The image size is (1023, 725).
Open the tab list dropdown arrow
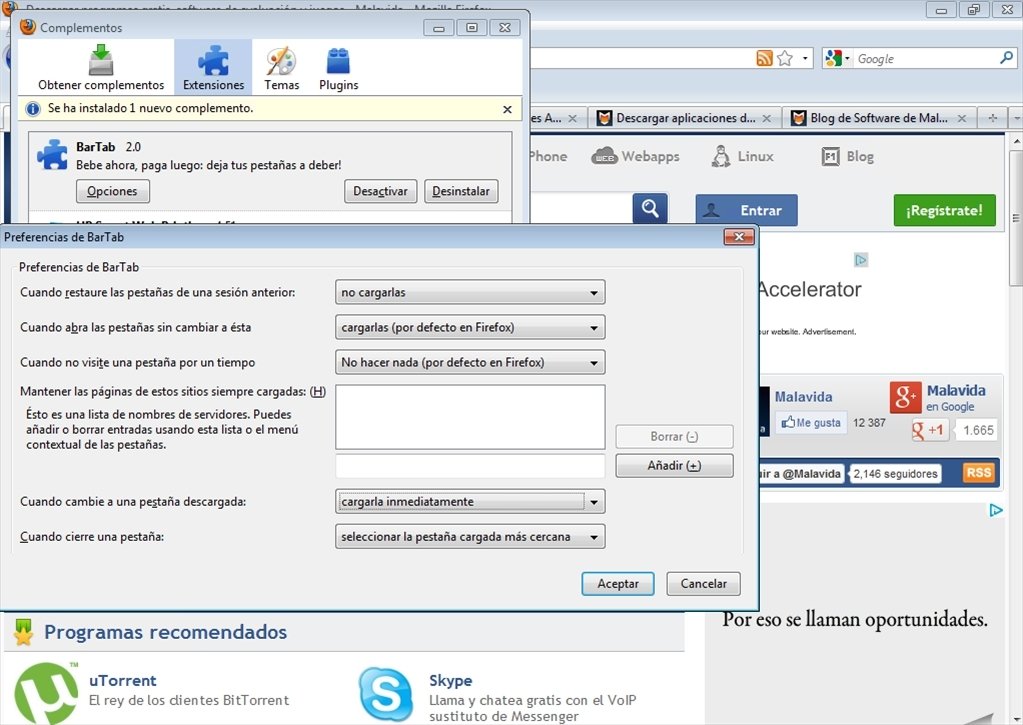1016,118
